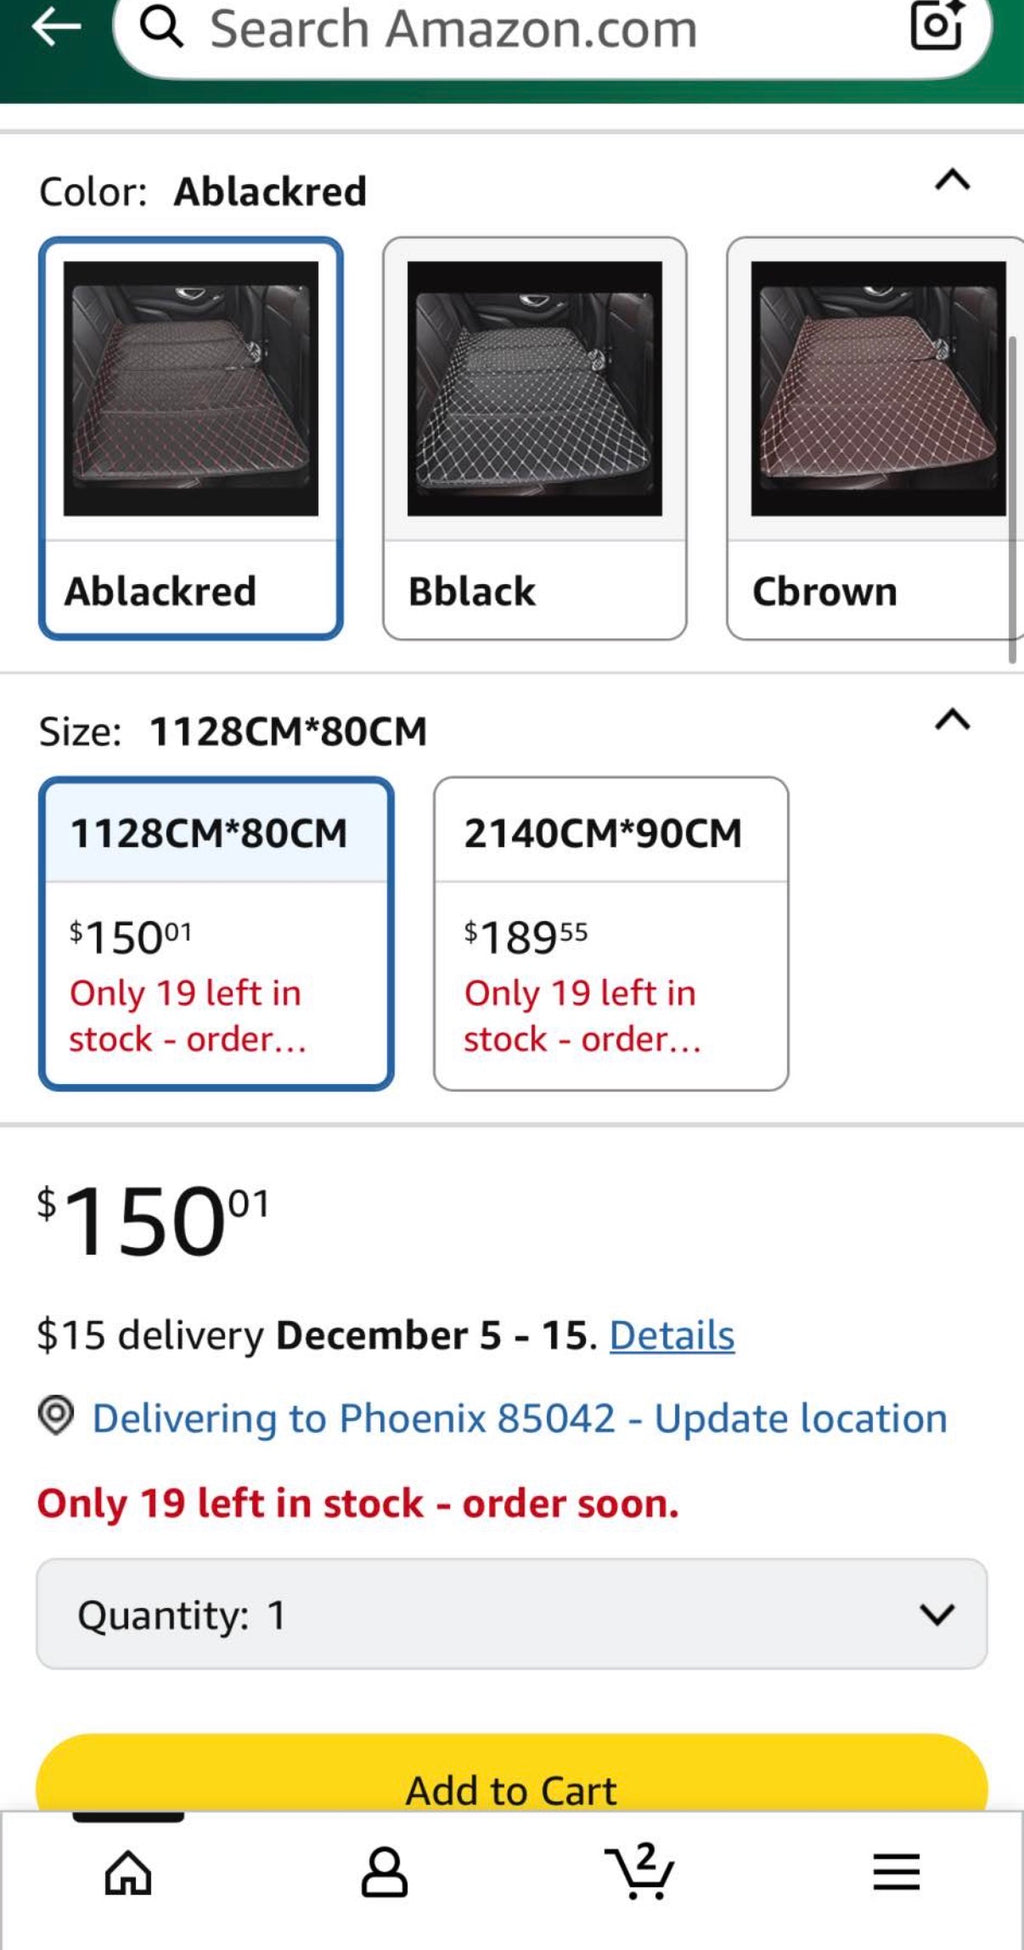Click Update location link

pyautogui.click(x=800, y=1418)
